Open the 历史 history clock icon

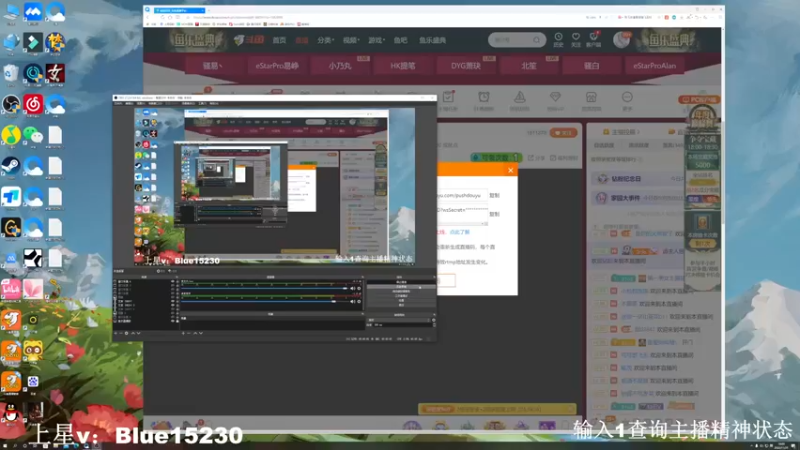pos(559,40)
